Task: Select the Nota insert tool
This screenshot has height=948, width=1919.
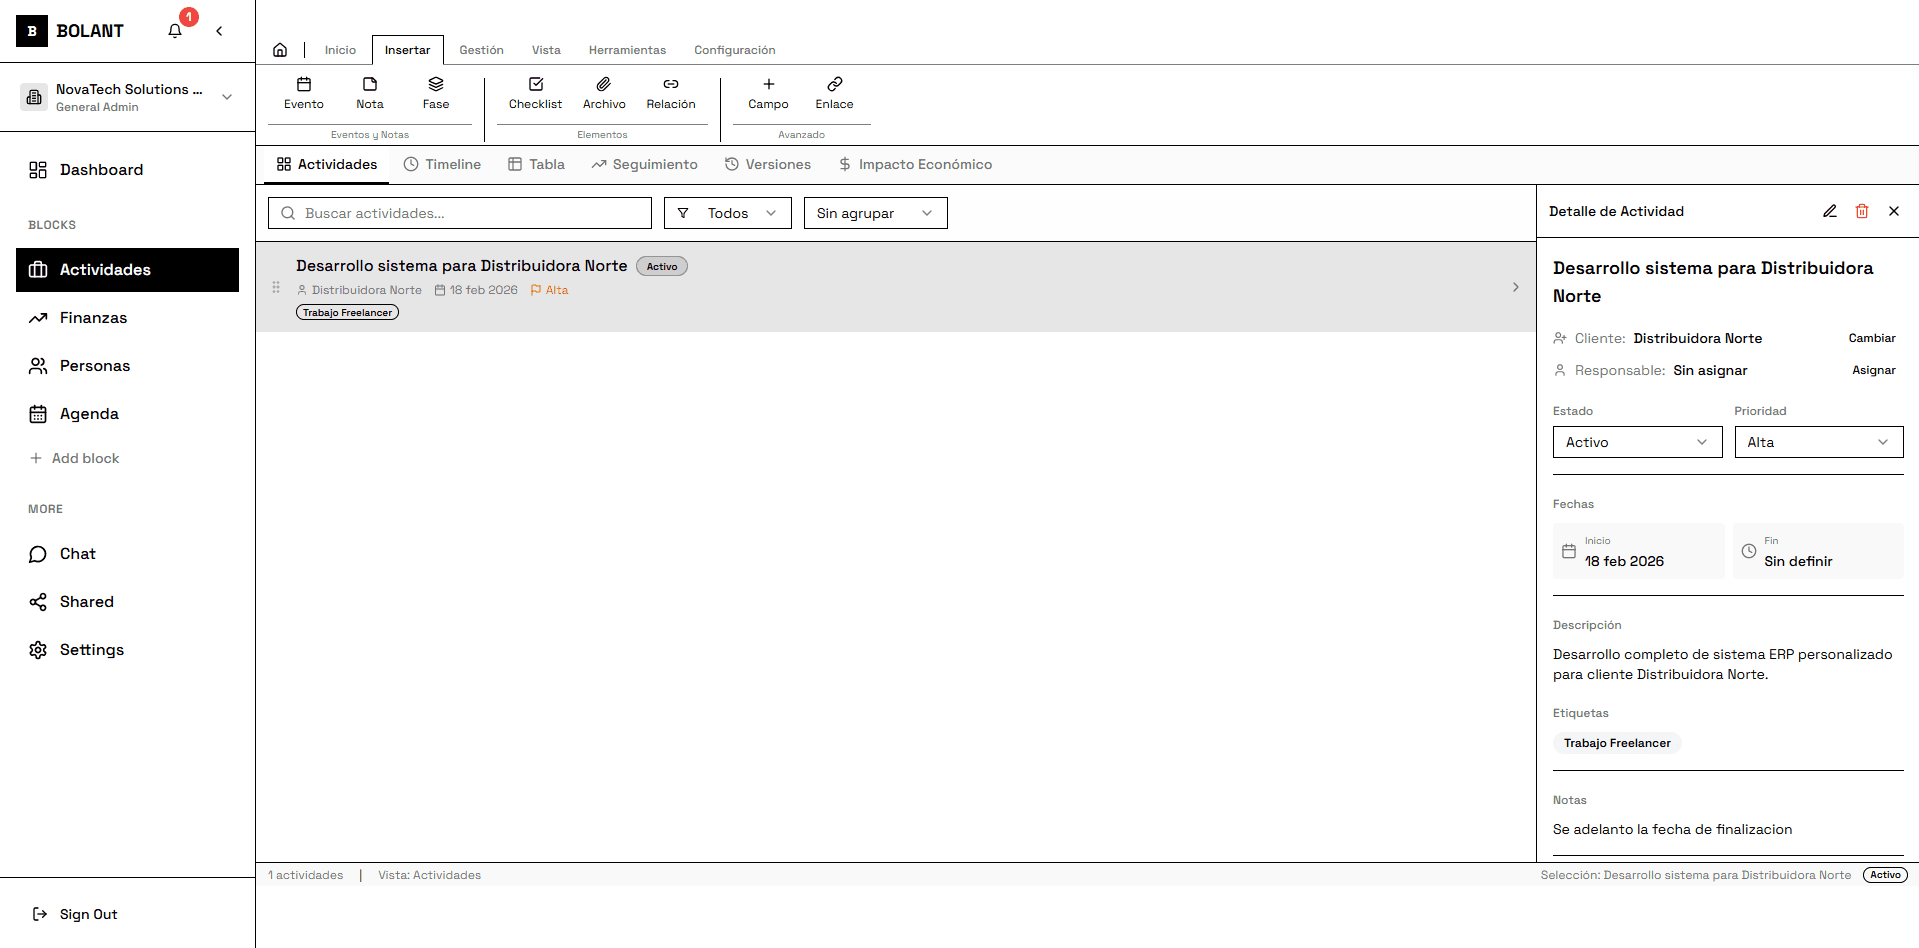Action: [x=369, y=92]
